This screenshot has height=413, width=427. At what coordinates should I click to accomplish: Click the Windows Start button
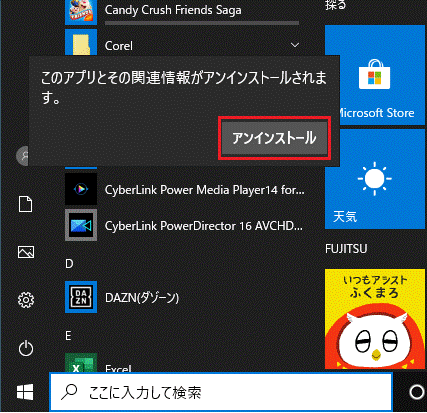coord(25,392)
